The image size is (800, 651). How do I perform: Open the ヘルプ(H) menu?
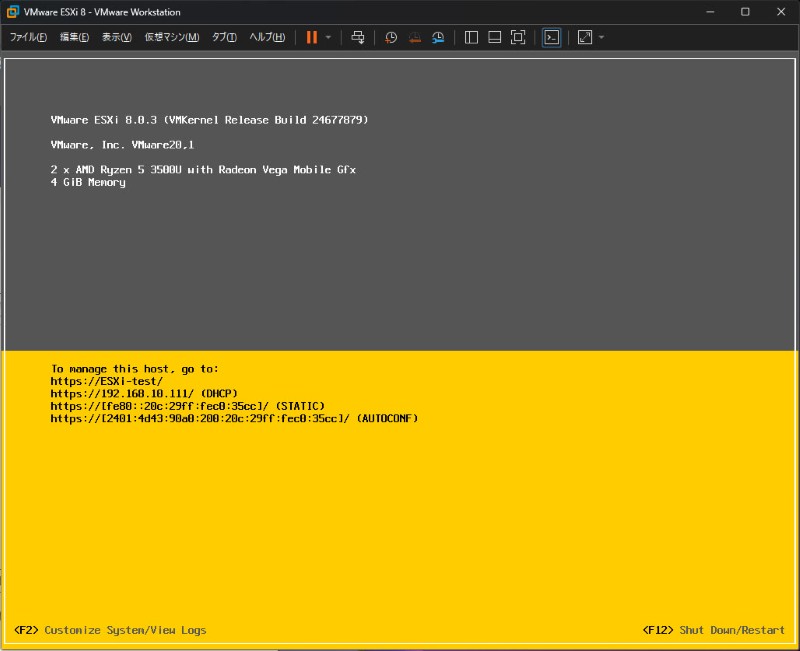point(267,37)
